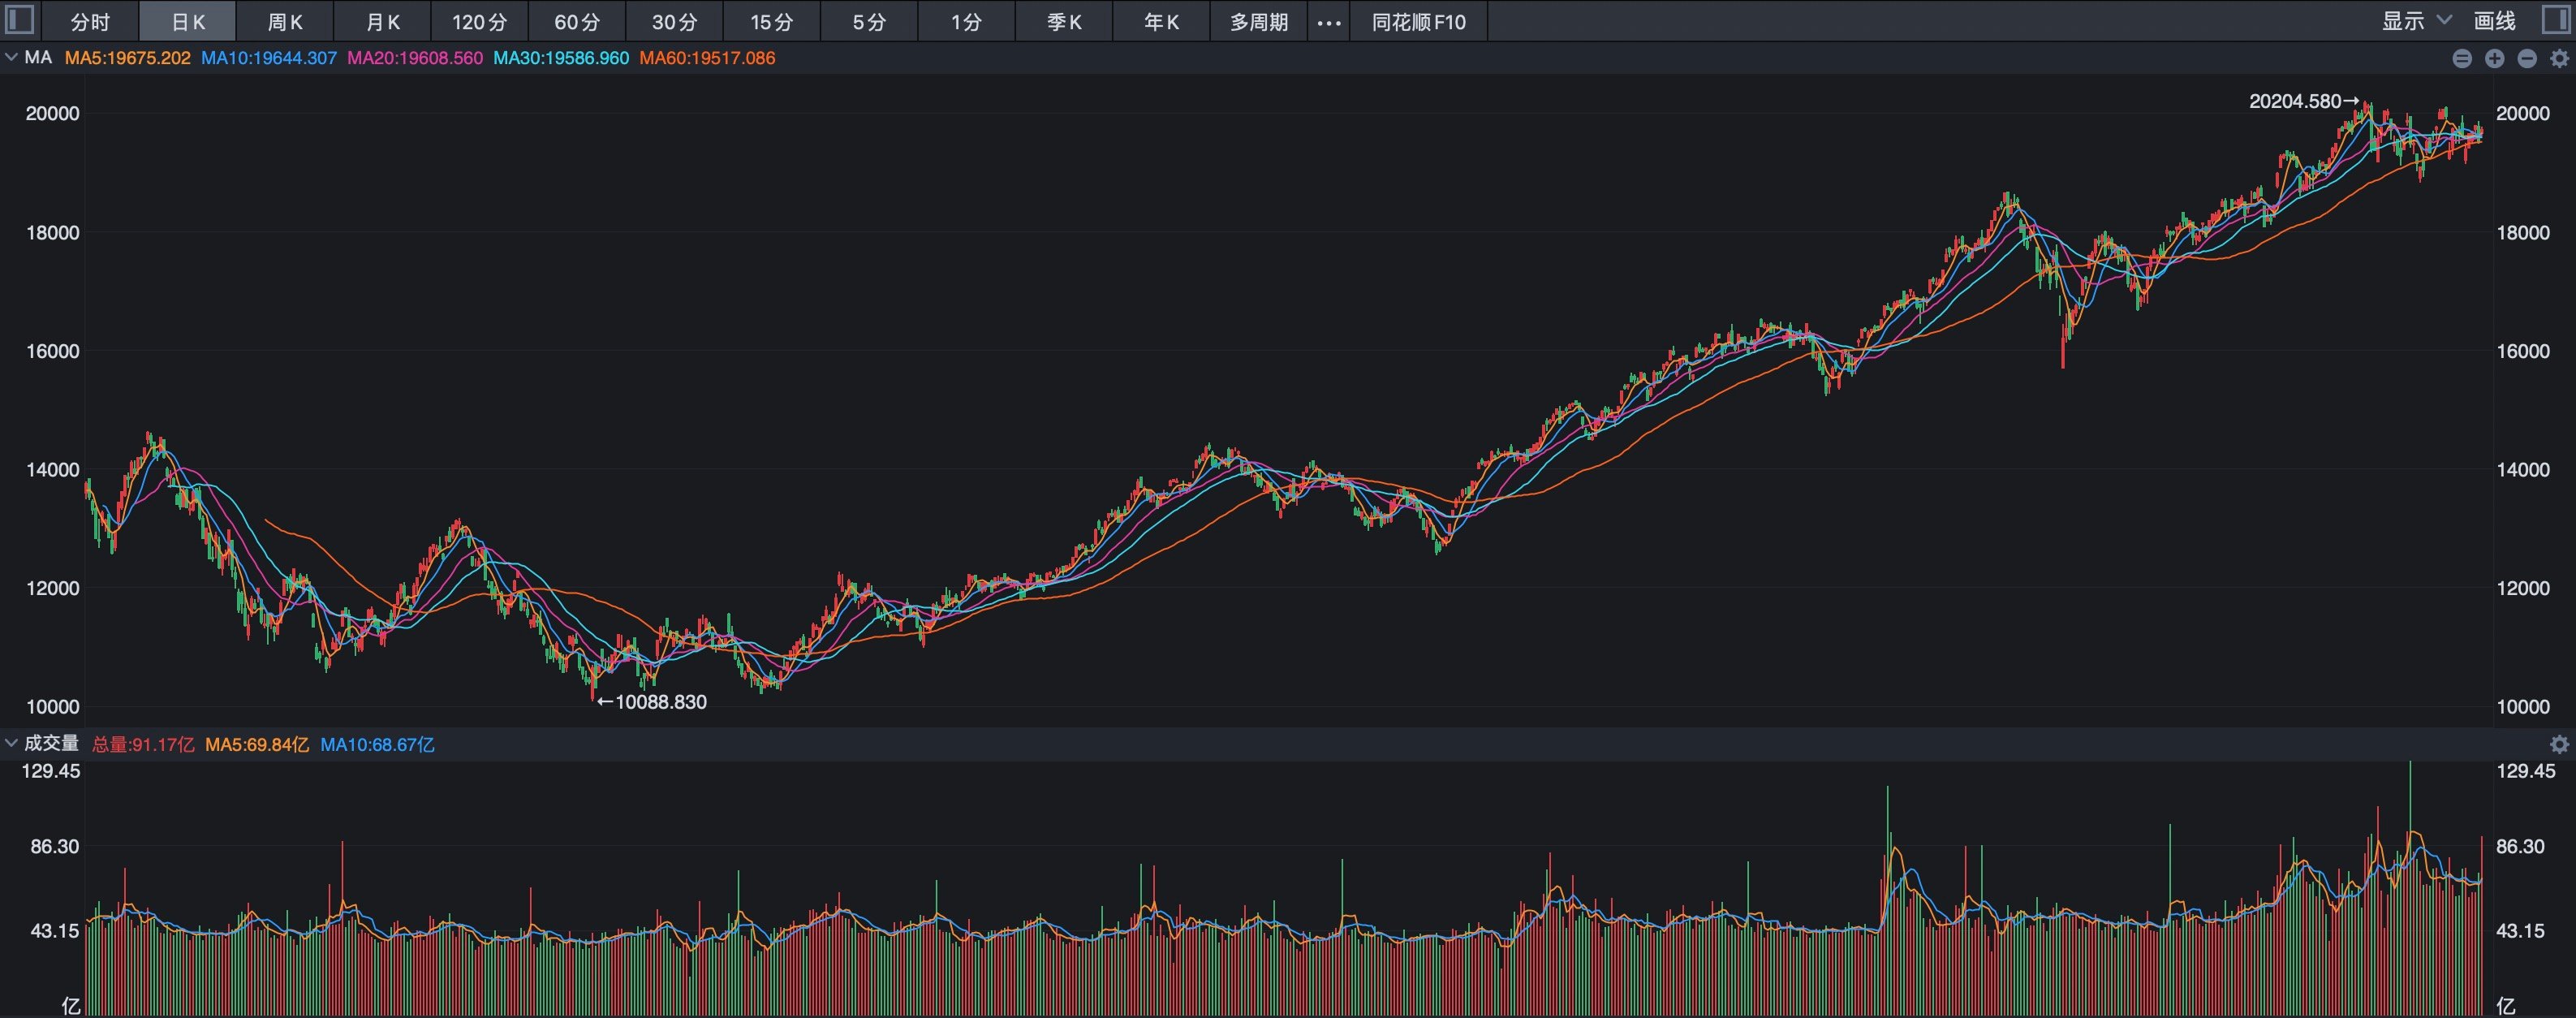The height and width of the screenshot is (1018, 2576).
Task: Open the 画线 drawing tools
Action: 2494,21
